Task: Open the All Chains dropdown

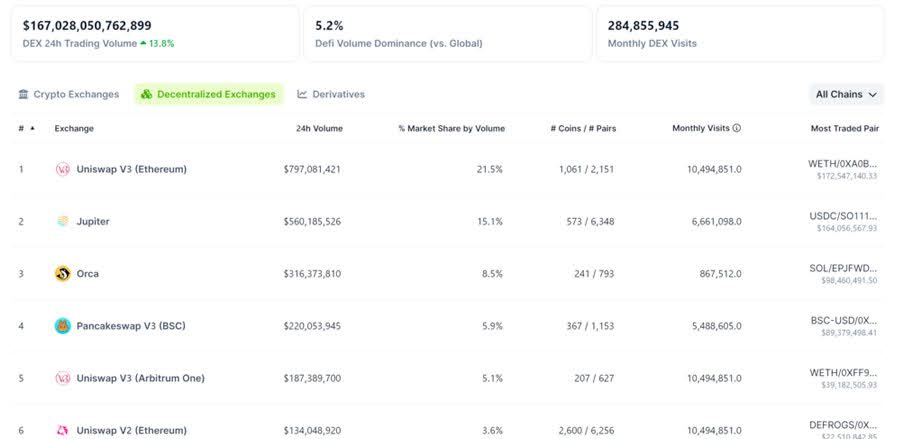Action: pyautogui.click(x=846, y=94)
